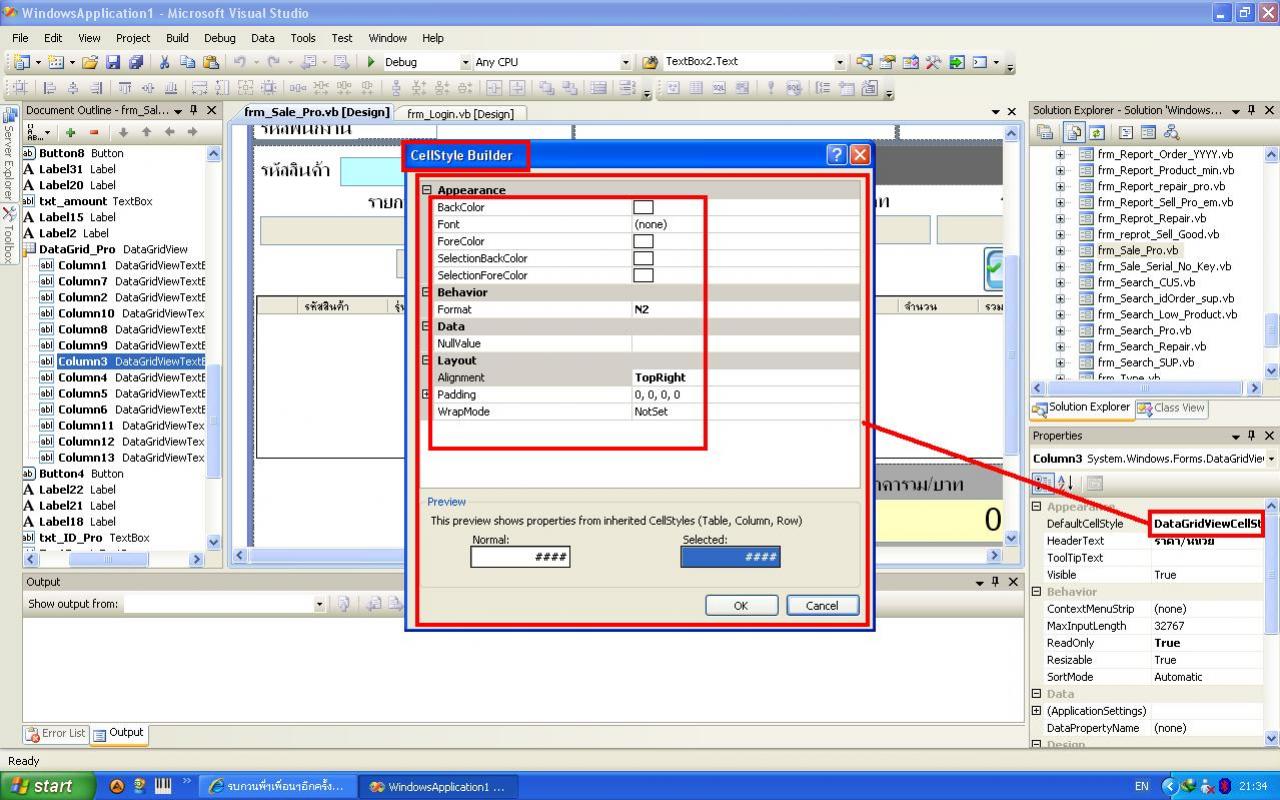
Task: Toggle Show All Files in Solution Explorer
Action: point(1074,132)
